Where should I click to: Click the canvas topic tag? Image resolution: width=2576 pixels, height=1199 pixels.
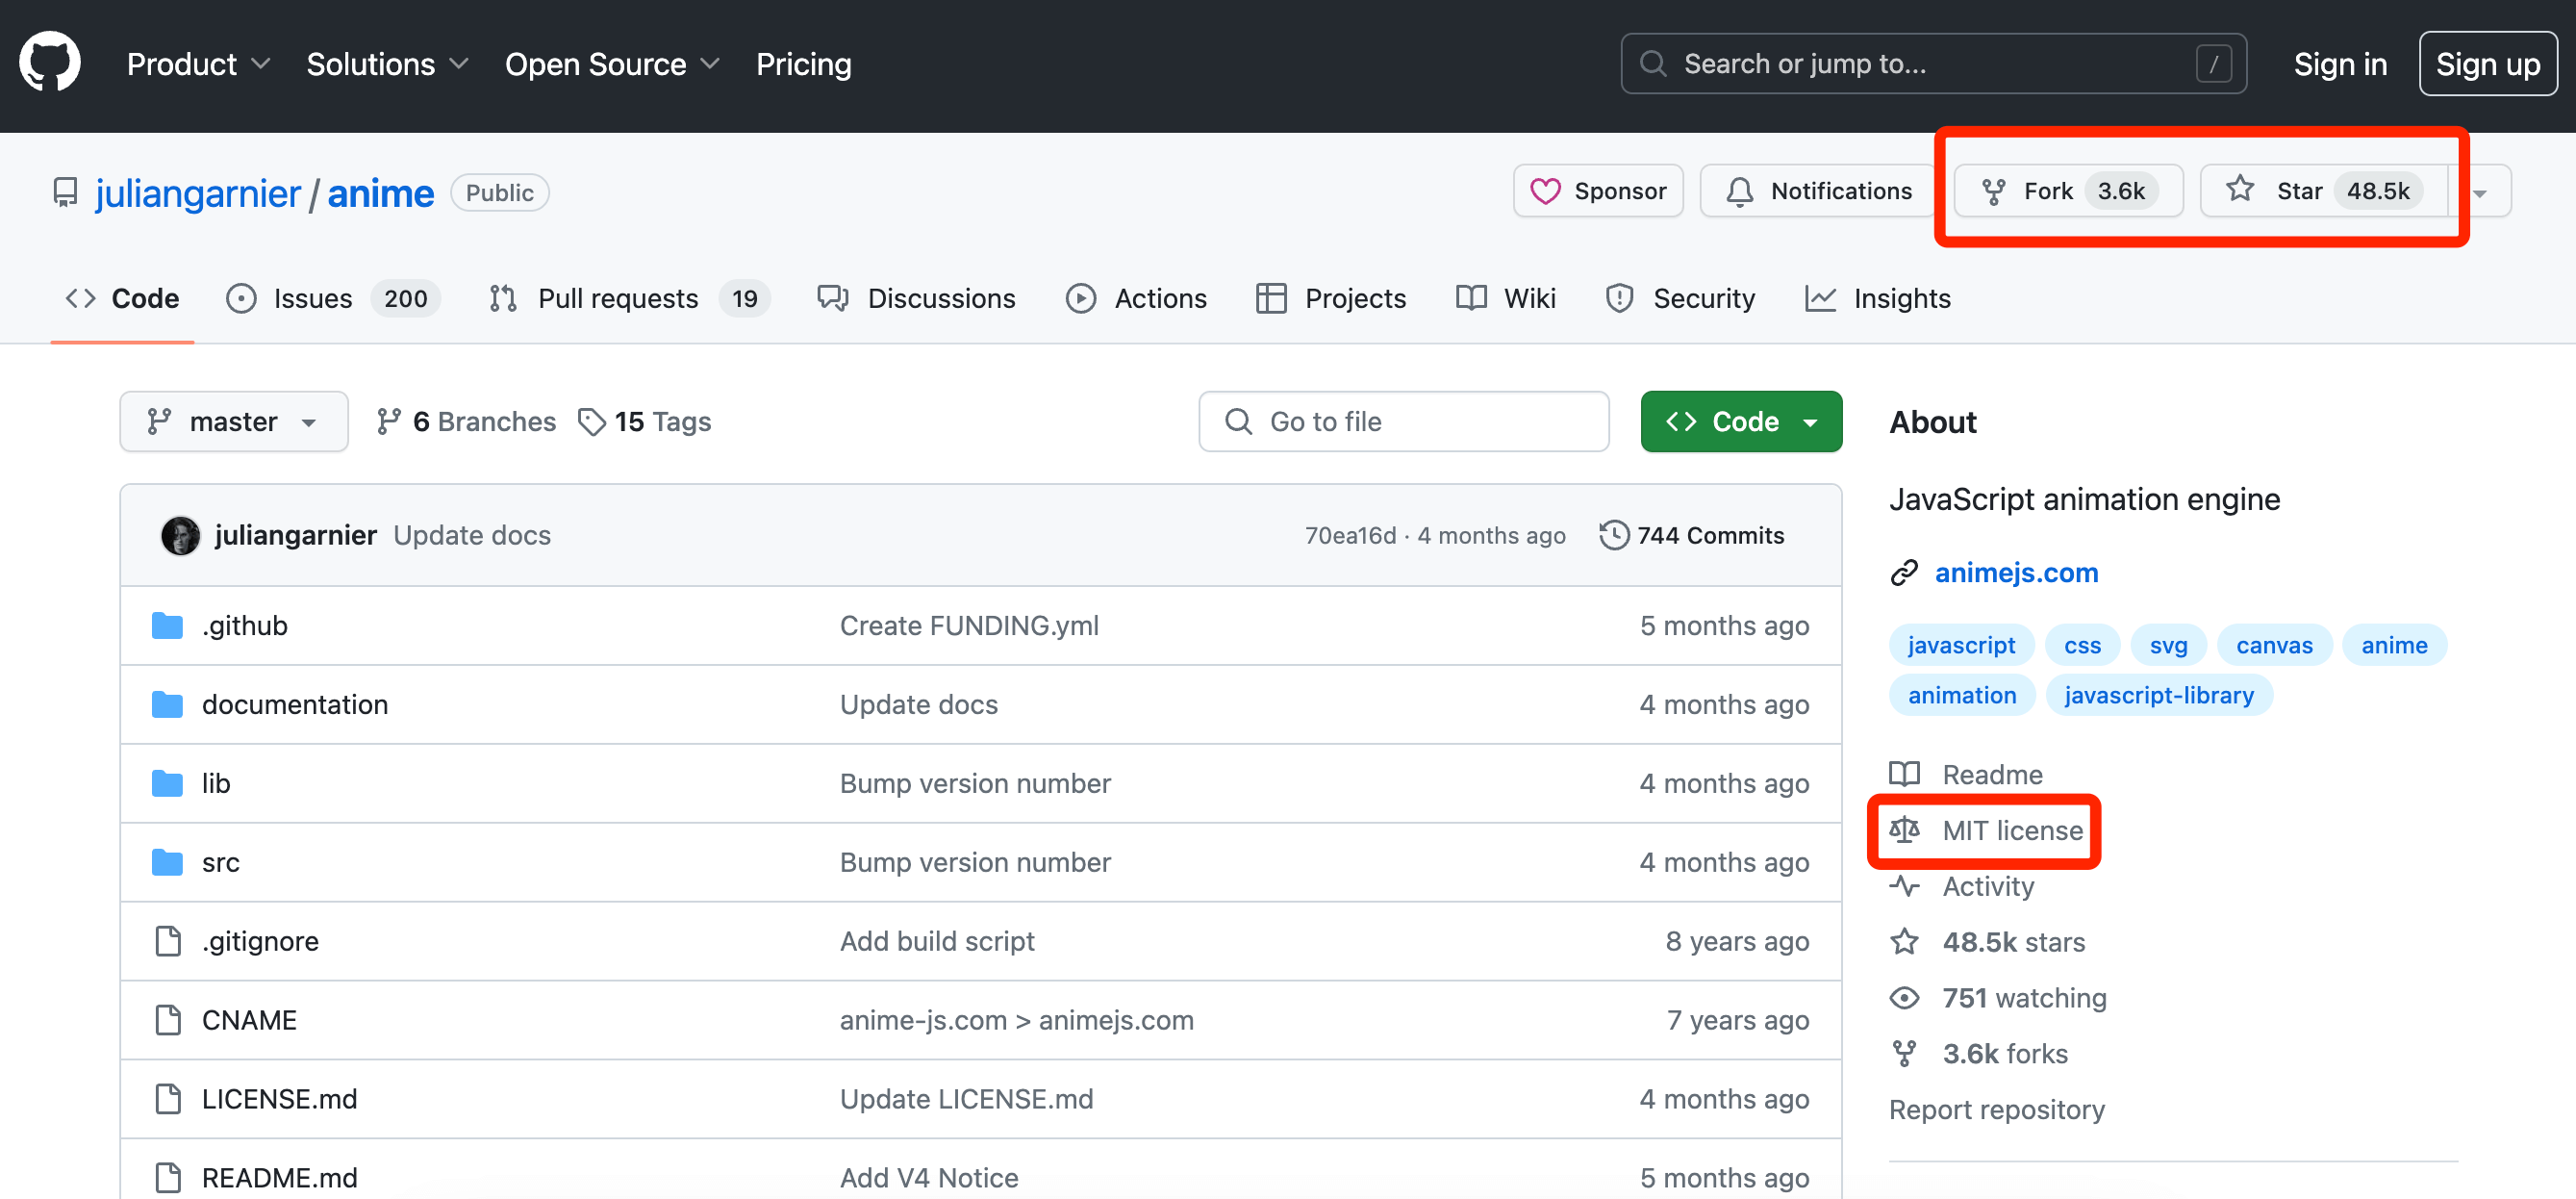[x=2274, y=645]
